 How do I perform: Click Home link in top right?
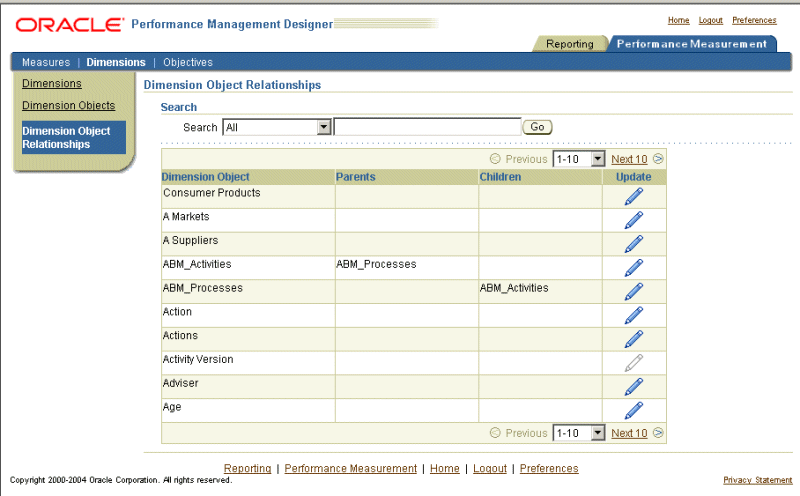tap(679, 20)
